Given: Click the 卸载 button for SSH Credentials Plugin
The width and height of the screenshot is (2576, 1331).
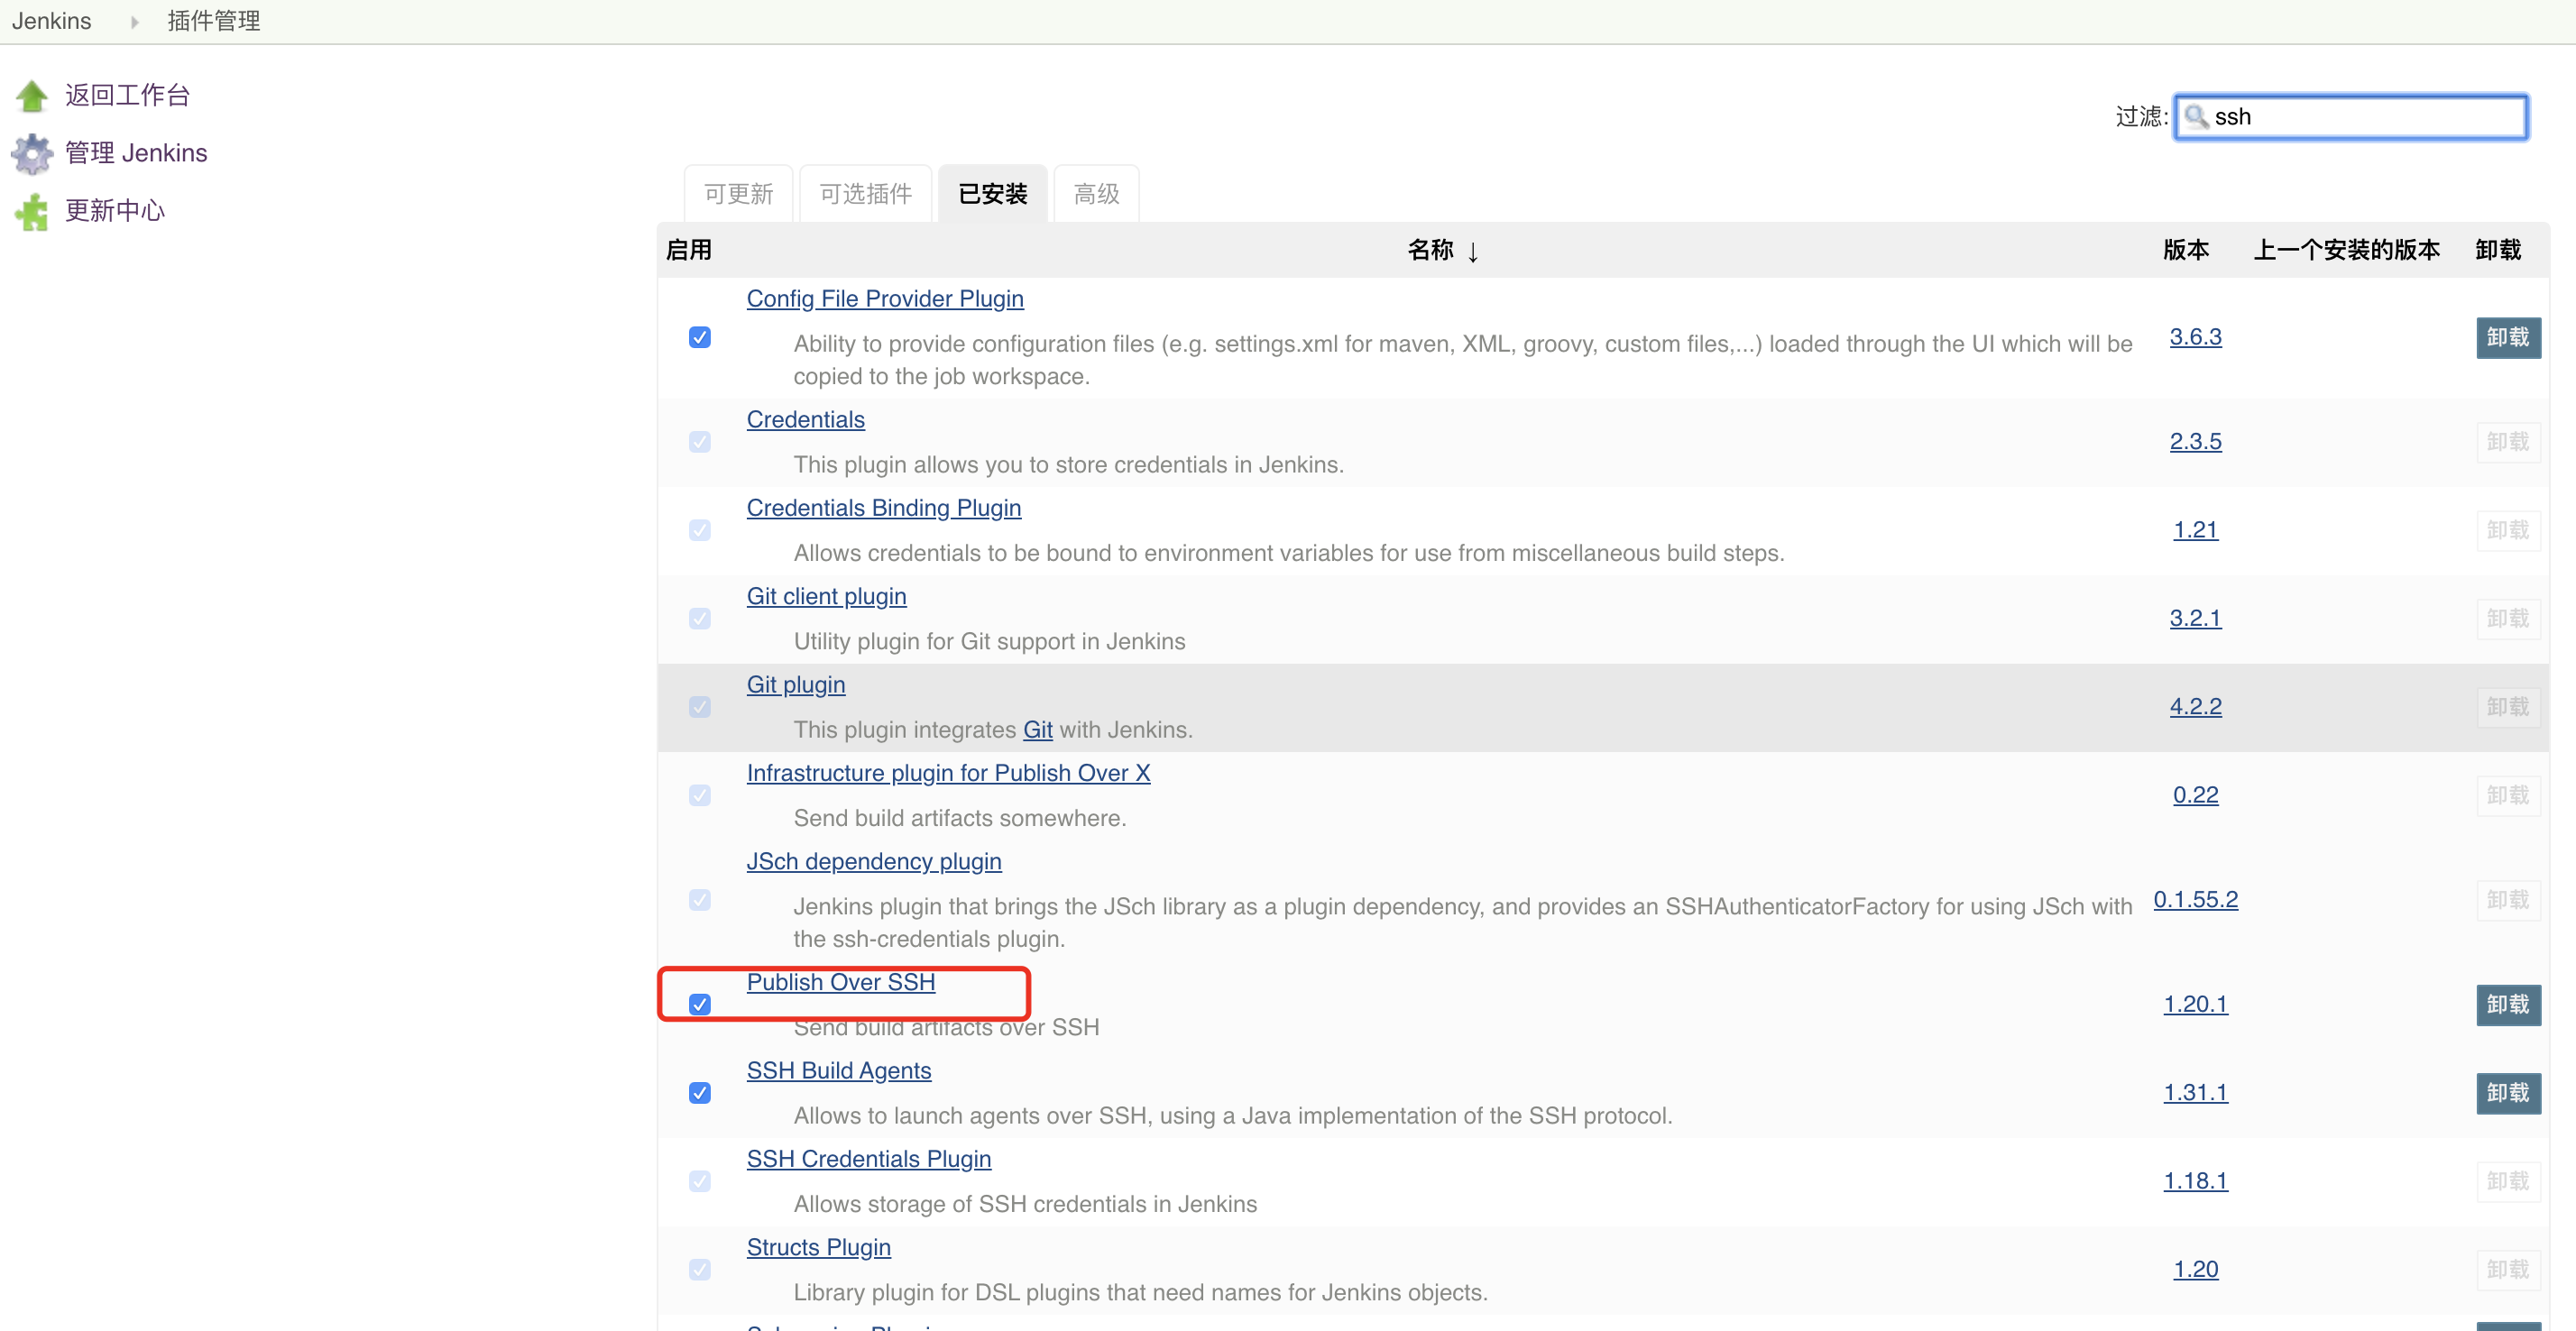Looking at the screenshot, I should [x=2507, y=1181].
